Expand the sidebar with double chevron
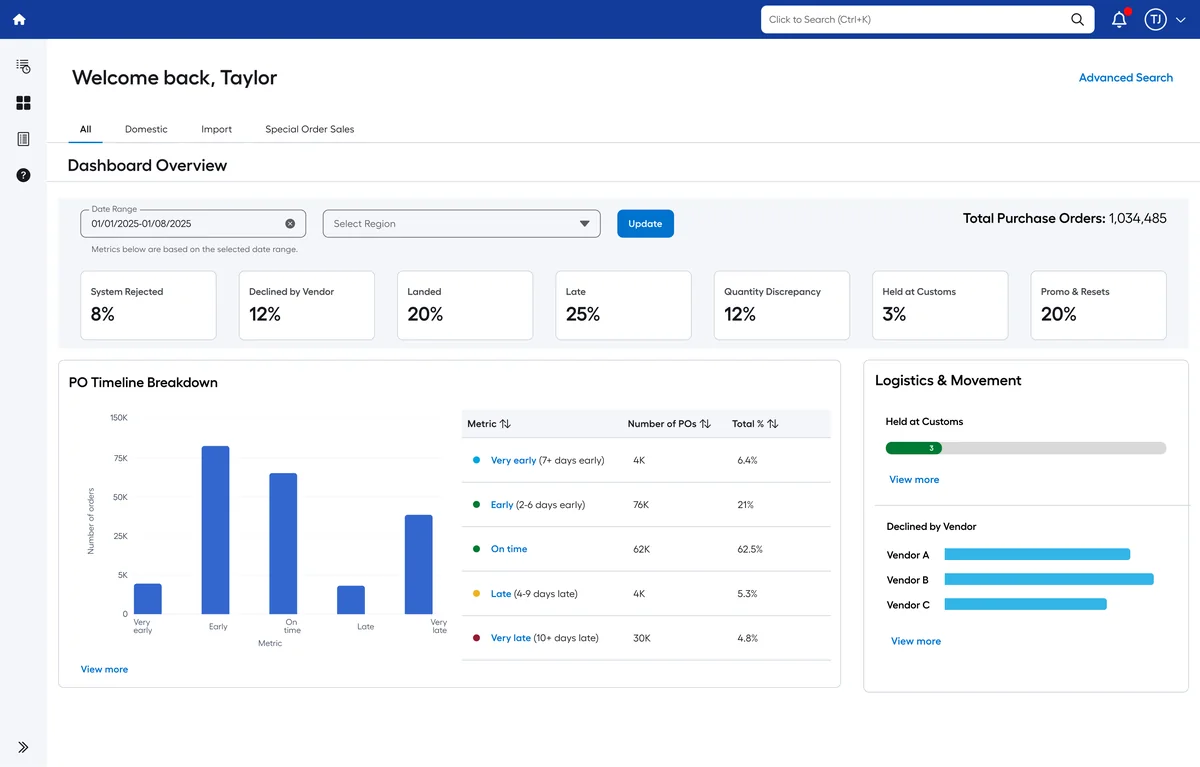1200x767 pixels. pos(23,747)
